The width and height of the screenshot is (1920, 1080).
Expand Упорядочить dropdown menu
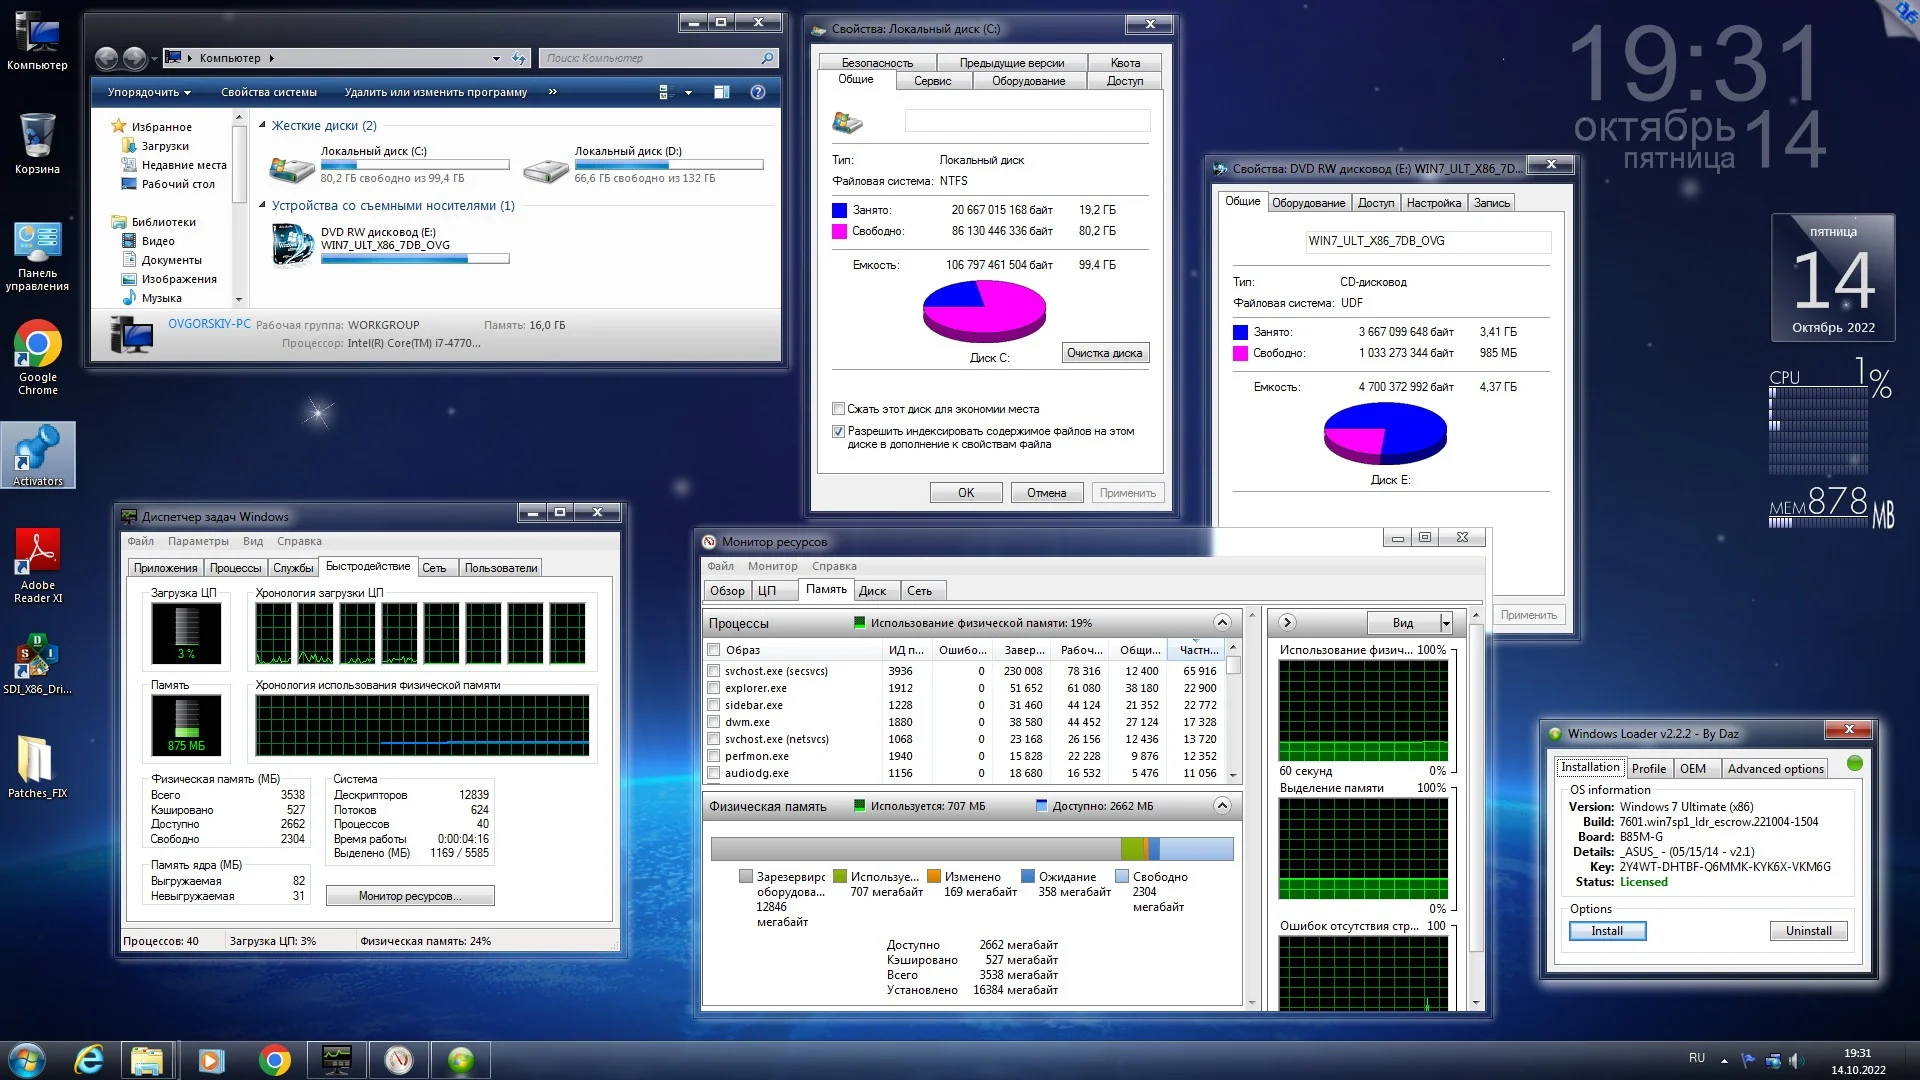click(150, 92)
